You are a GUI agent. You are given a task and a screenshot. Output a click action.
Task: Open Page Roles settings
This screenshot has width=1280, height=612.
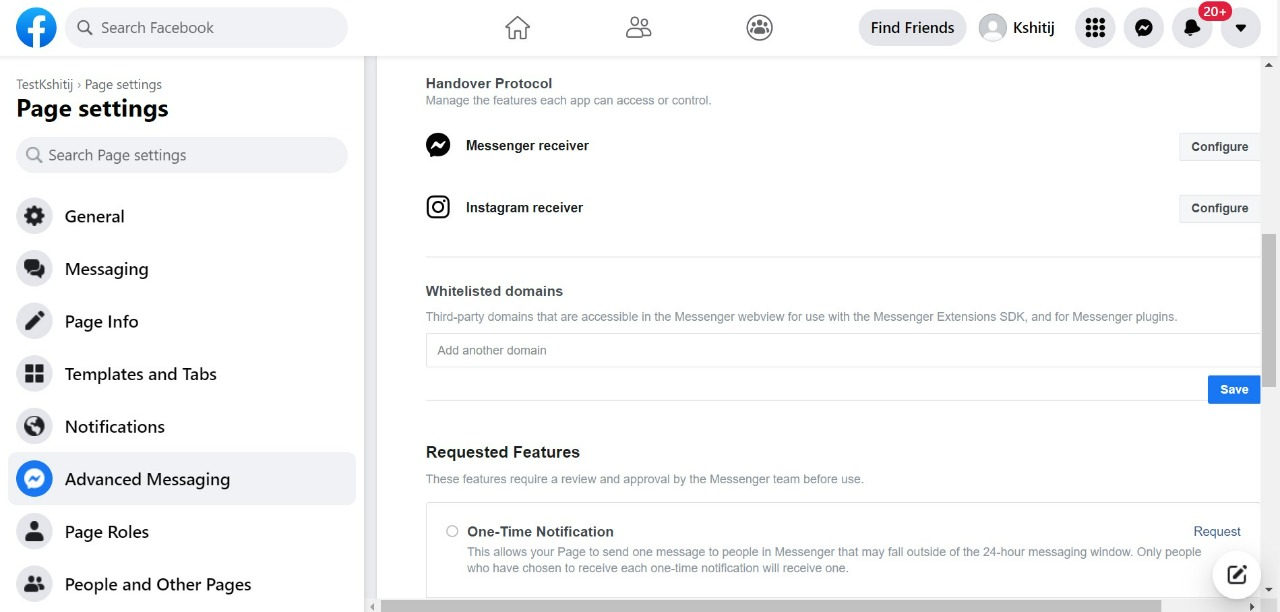coord(182,532)
